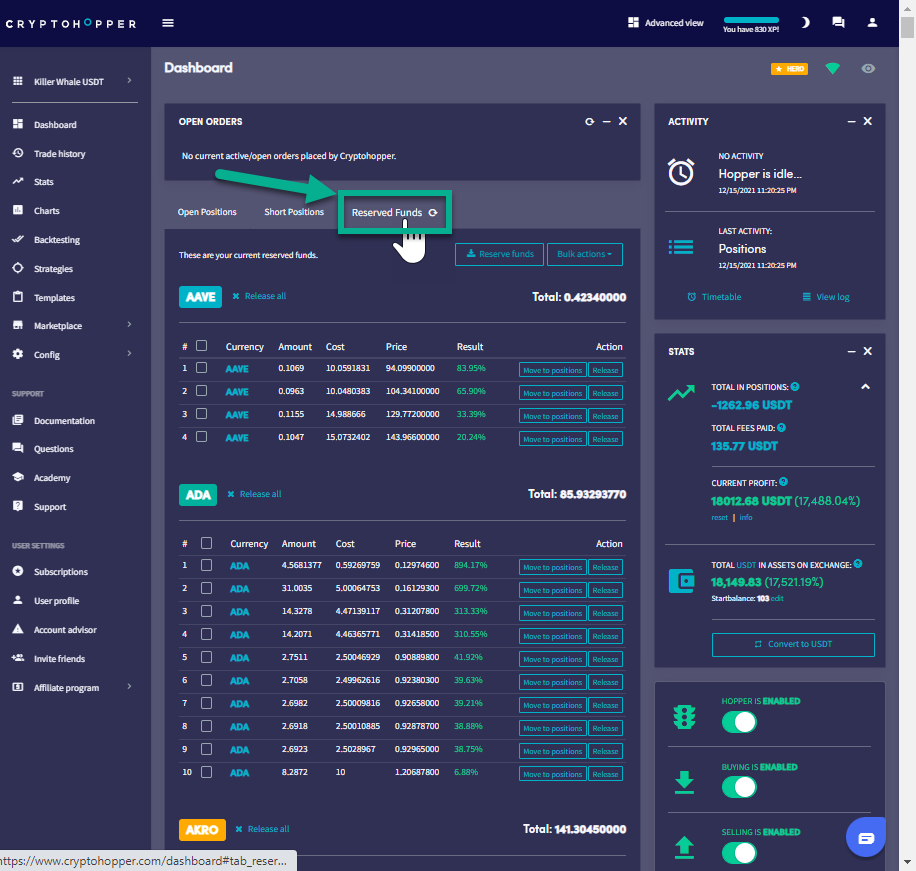Disable the Hopper enabled switch

[740, 722]
